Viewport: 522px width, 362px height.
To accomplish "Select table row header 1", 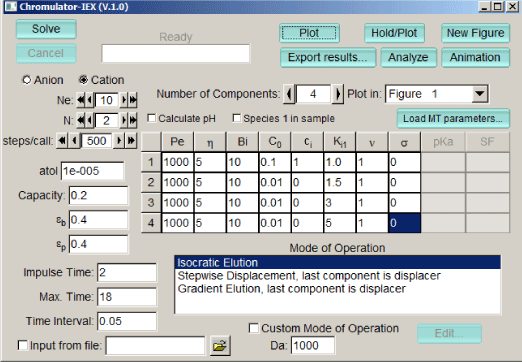I will pyautogui.click(x=151, y=162).
